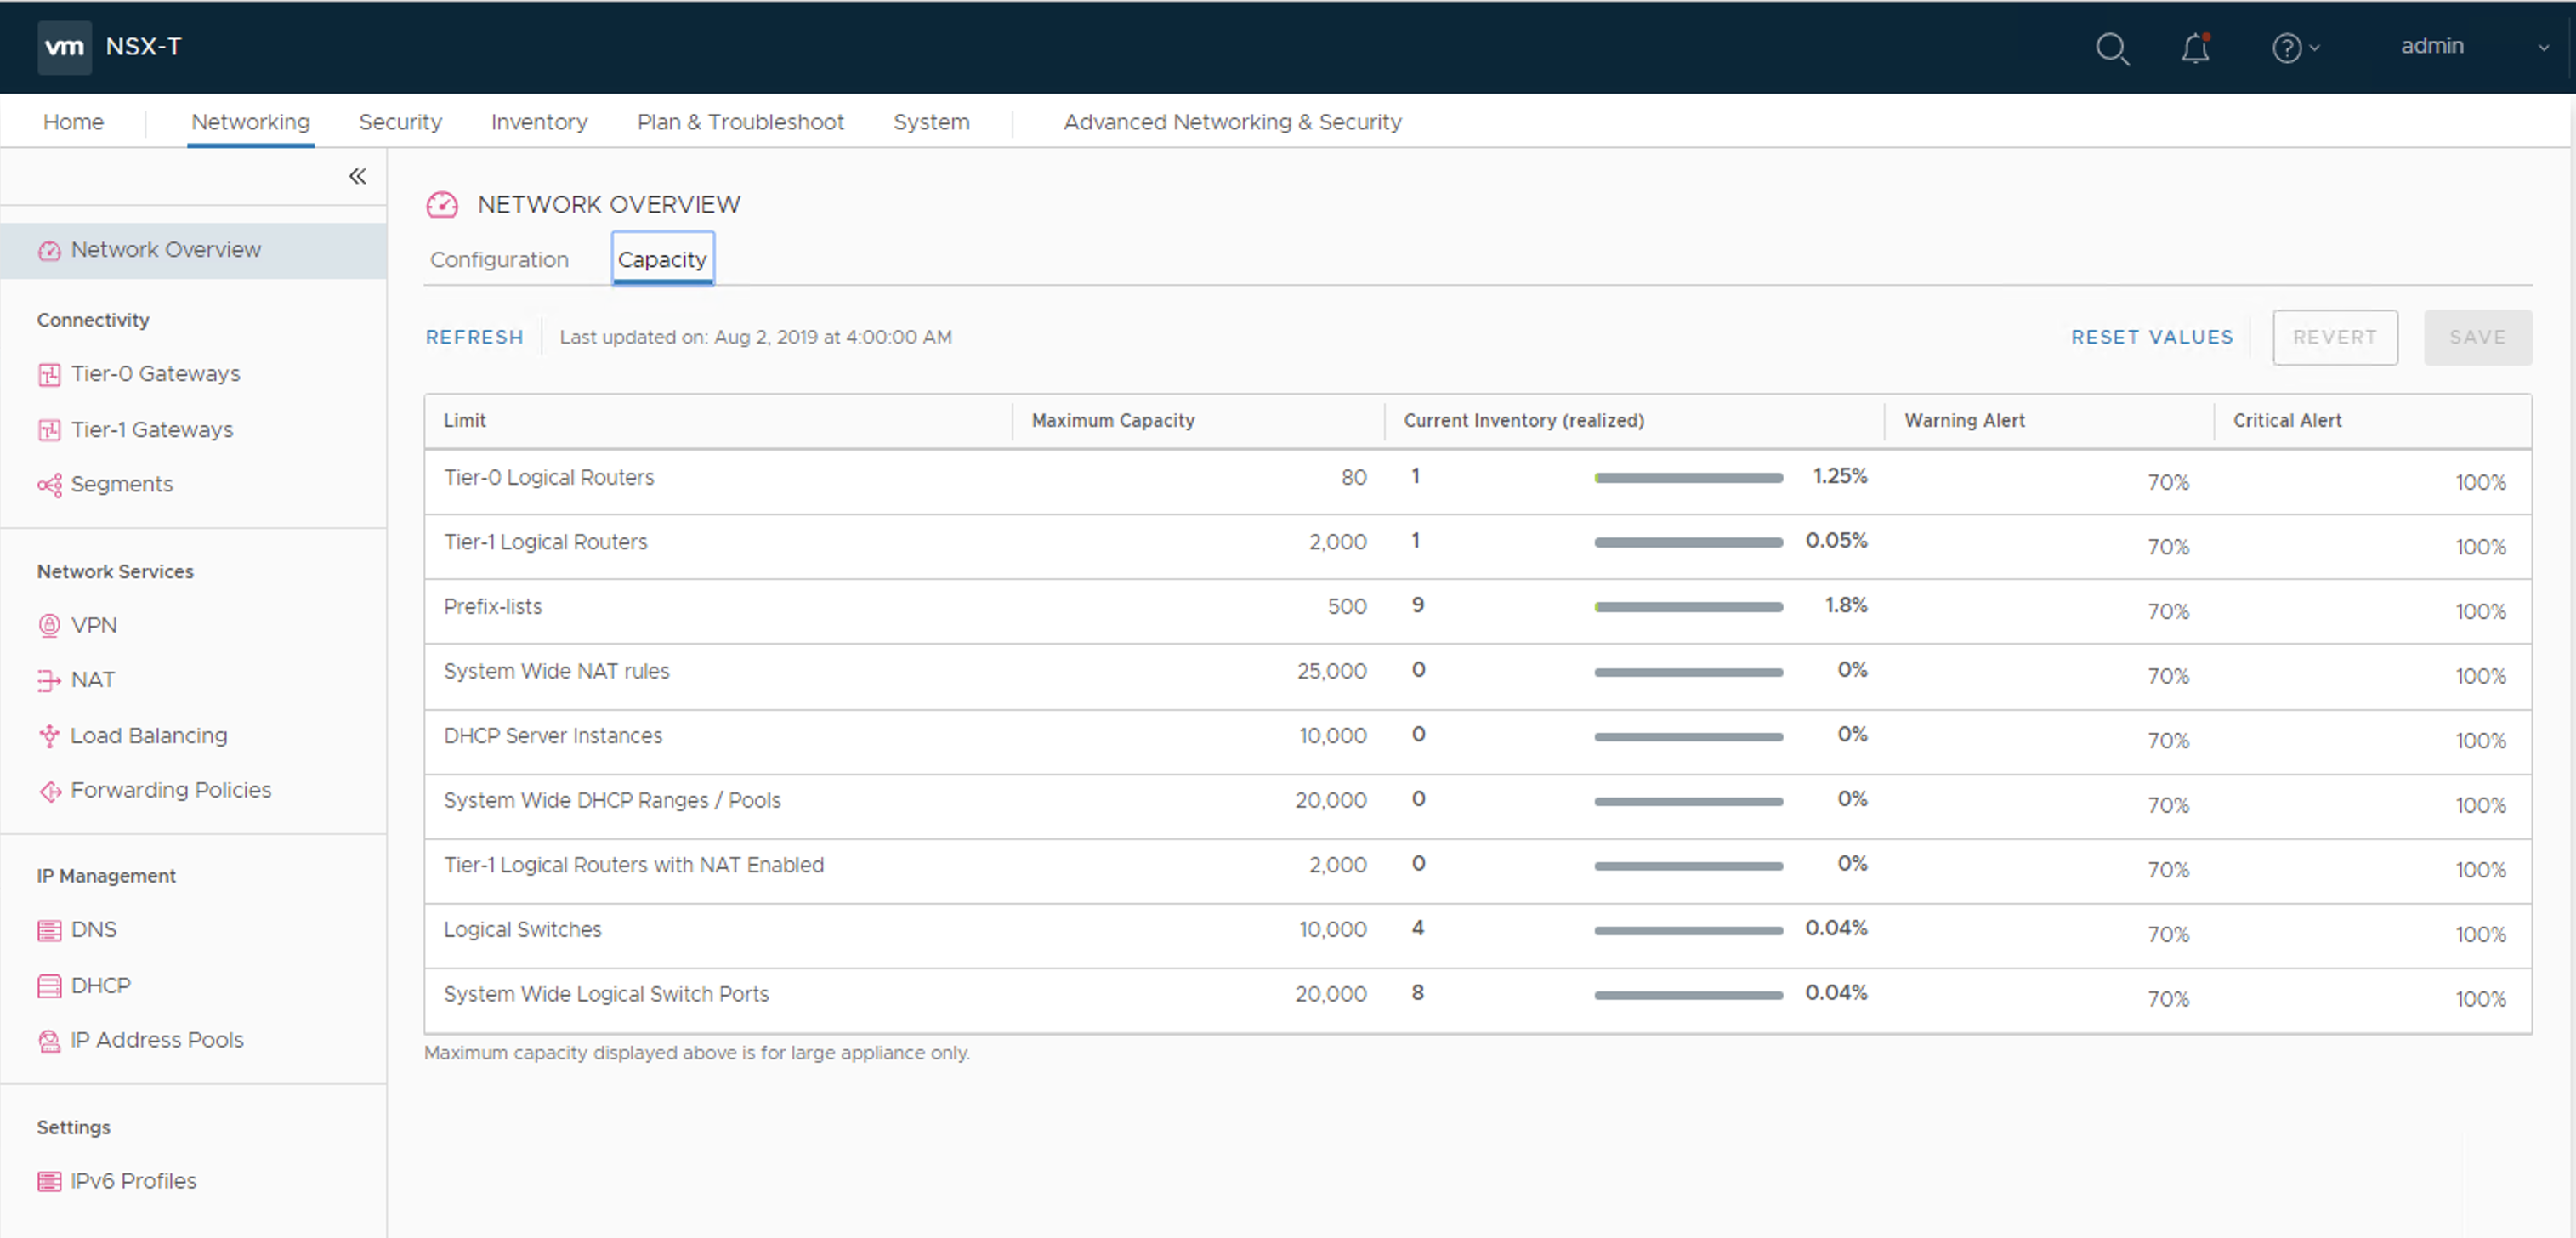This screenshot has height=1238, width=2576.
Task: Click the IPv6 Profiles icon
Action: (x=49, y=1182)
